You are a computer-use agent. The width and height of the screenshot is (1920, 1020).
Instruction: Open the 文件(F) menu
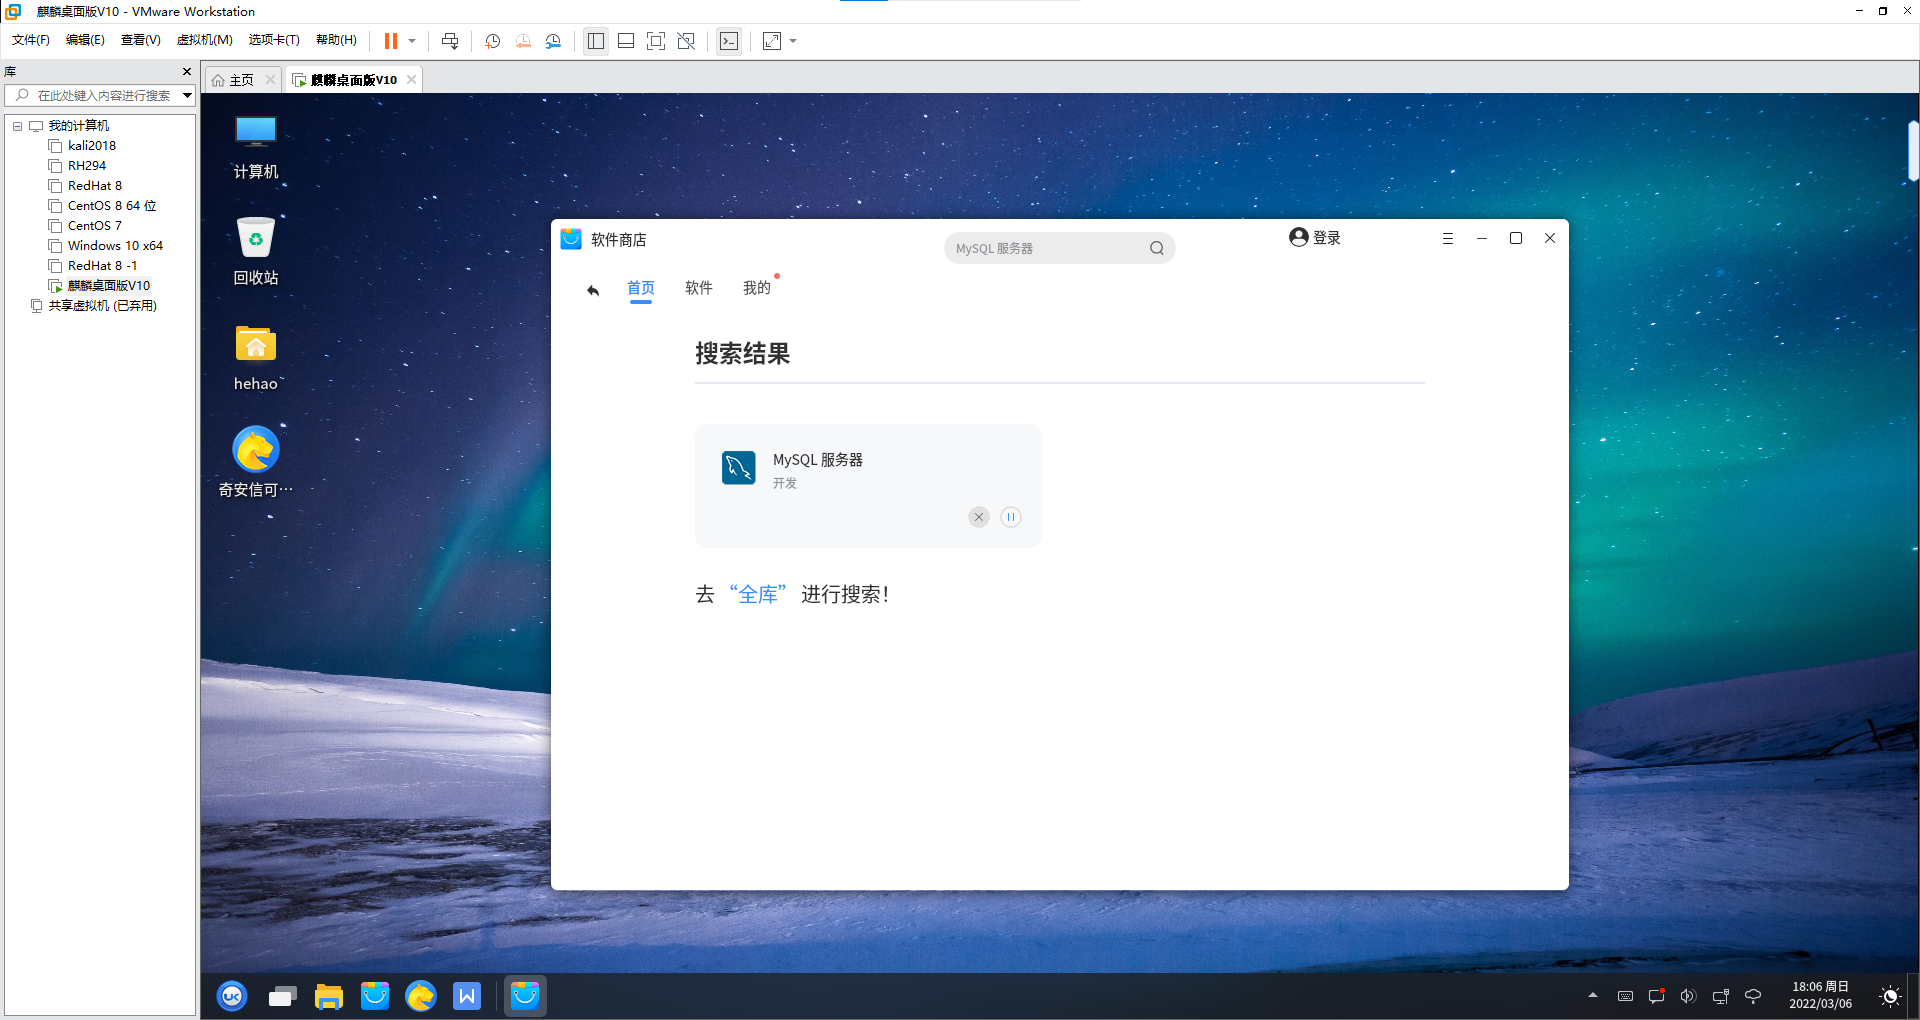(31, 40)
